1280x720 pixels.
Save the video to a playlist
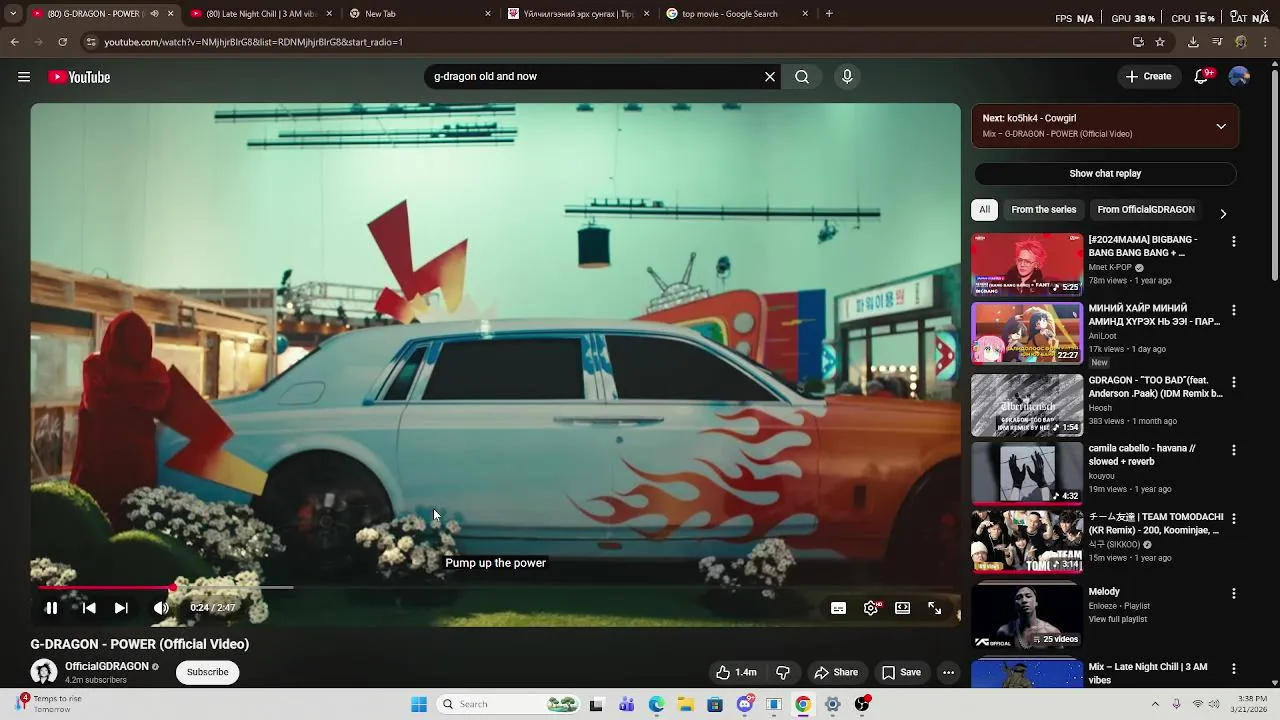(901, 673)
